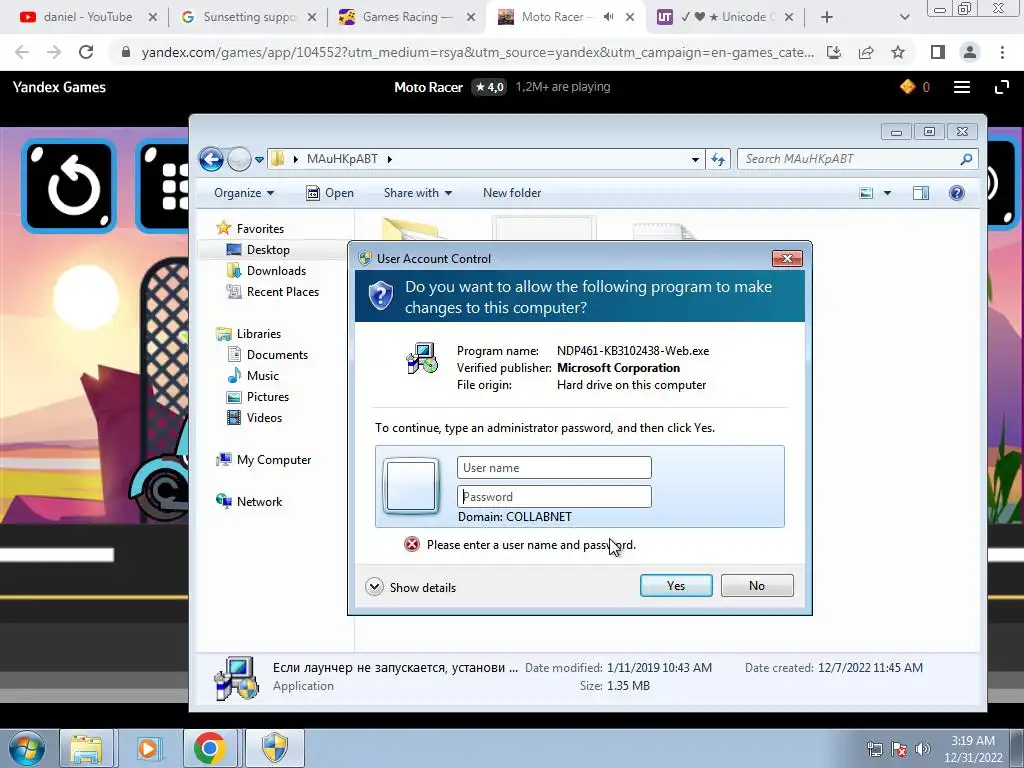Select Desktop in Favorites
The width and height of the screenshot is (1024, 768).
(268, 249)
